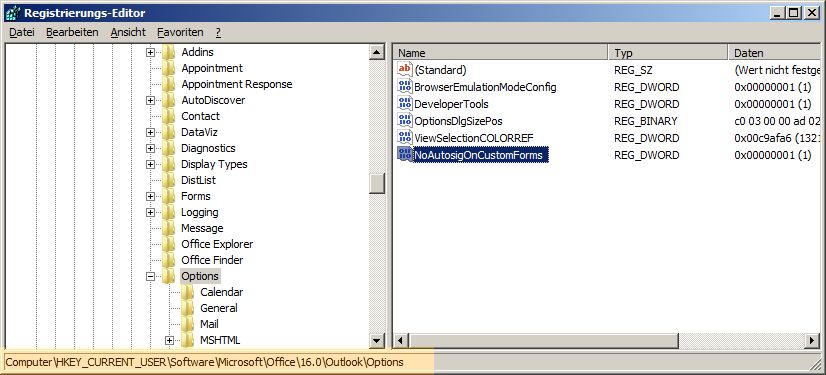This screenshot has width=826, height=375.
Task: Expand the AutoDiscover key
Action: tap(151, 100)
